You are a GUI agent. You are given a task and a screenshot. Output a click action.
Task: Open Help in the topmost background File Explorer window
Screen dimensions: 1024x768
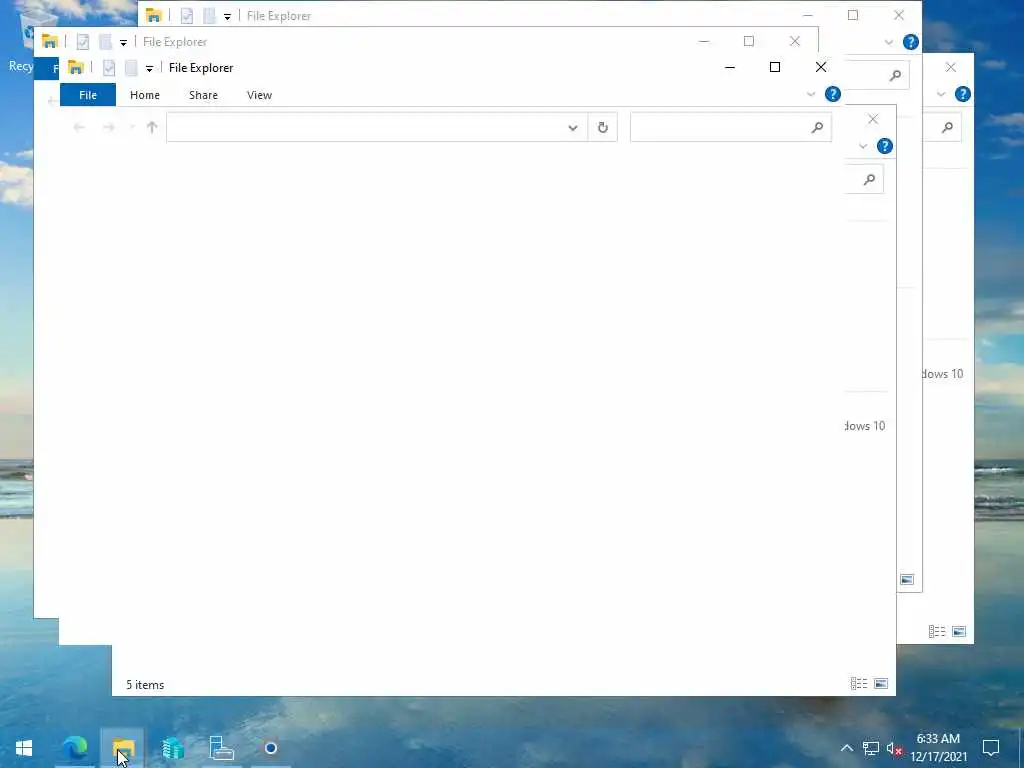[910, 42]
